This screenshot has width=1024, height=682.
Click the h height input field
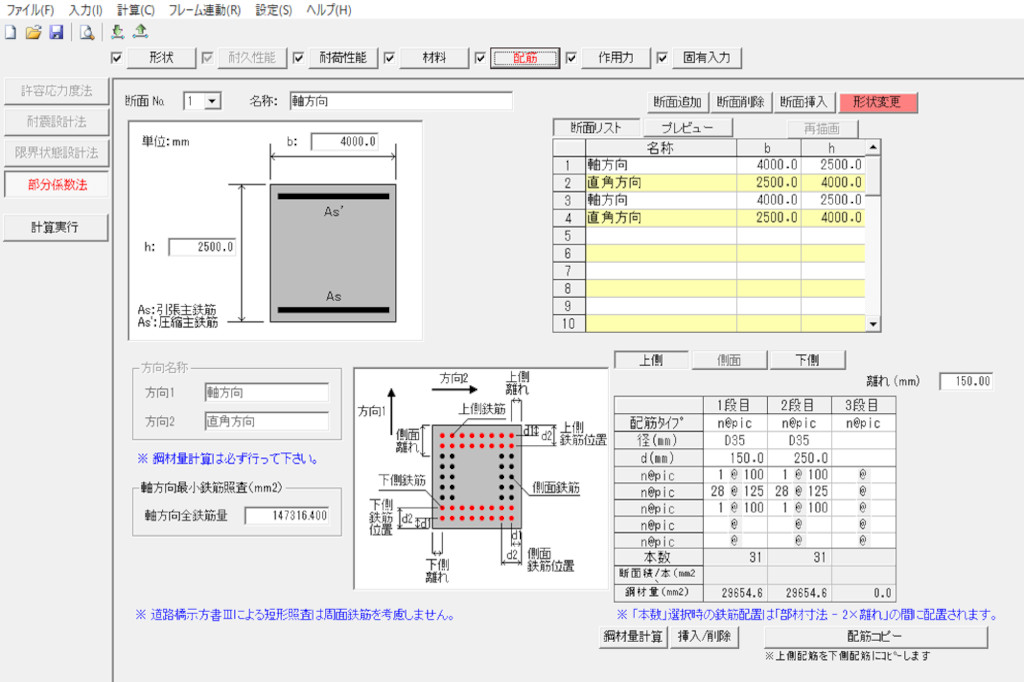click(x=202, y=247)
